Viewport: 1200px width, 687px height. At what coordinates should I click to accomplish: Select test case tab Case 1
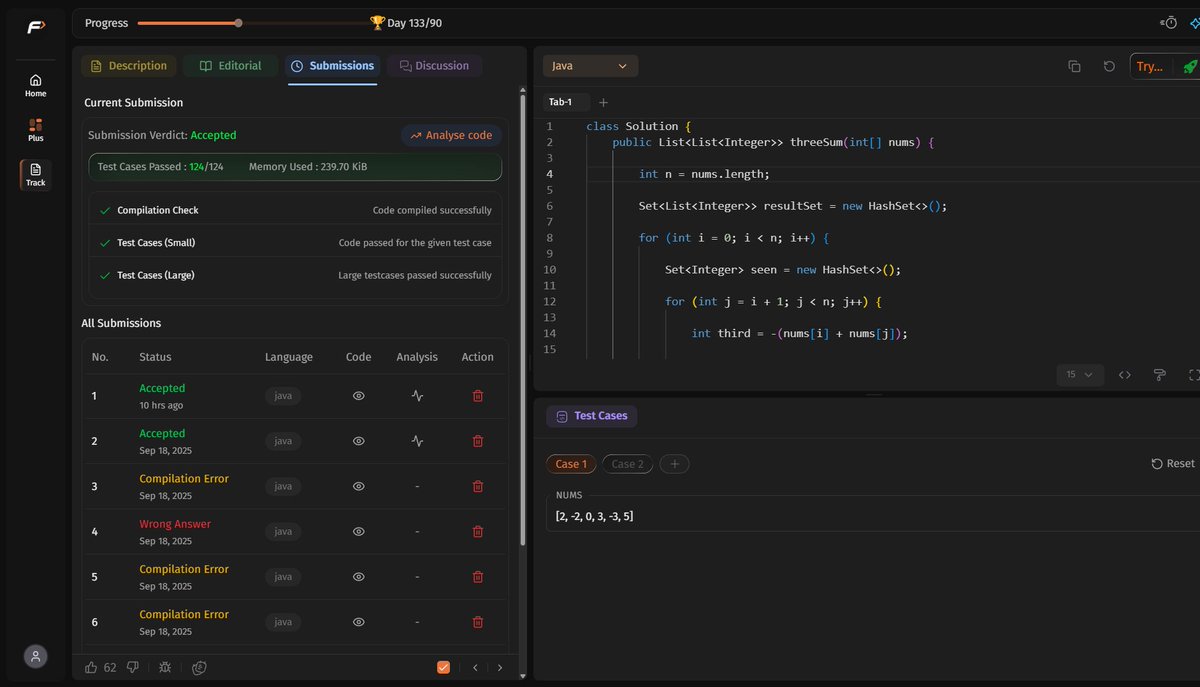coord(571,464)
